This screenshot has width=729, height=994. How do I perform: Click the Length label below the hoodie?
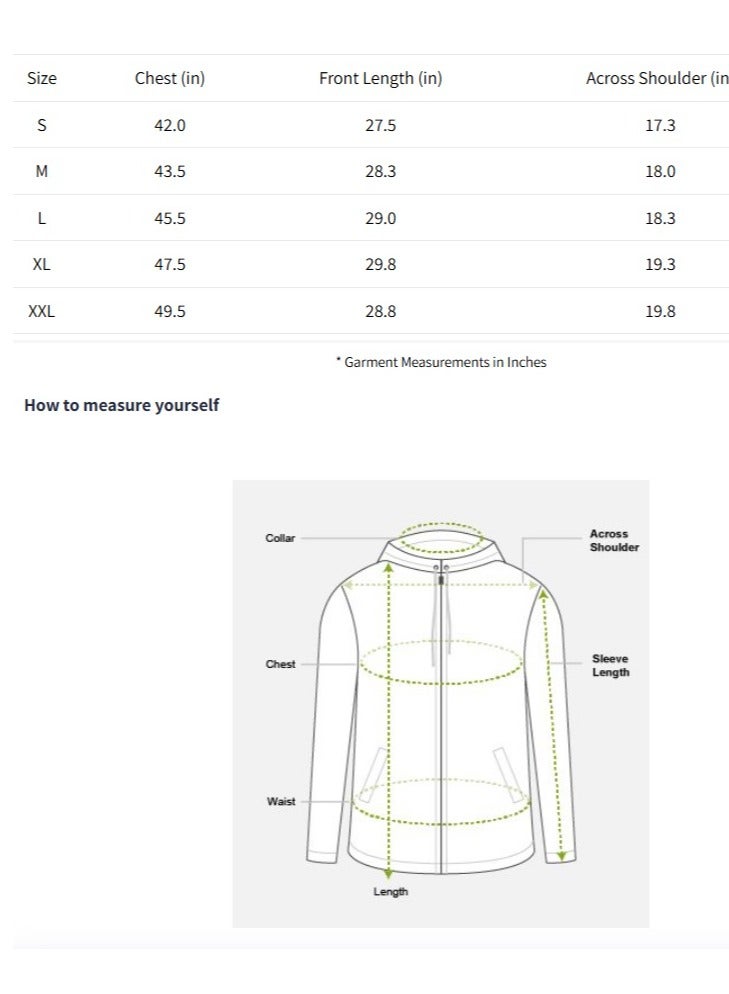(391, 891)
